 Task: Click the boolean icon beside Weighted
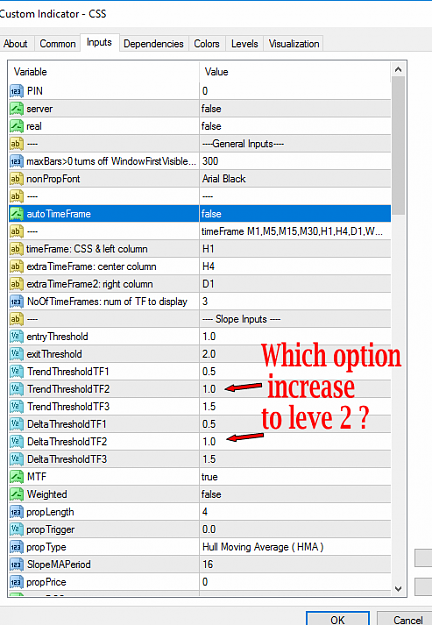(x=16, y=495)
